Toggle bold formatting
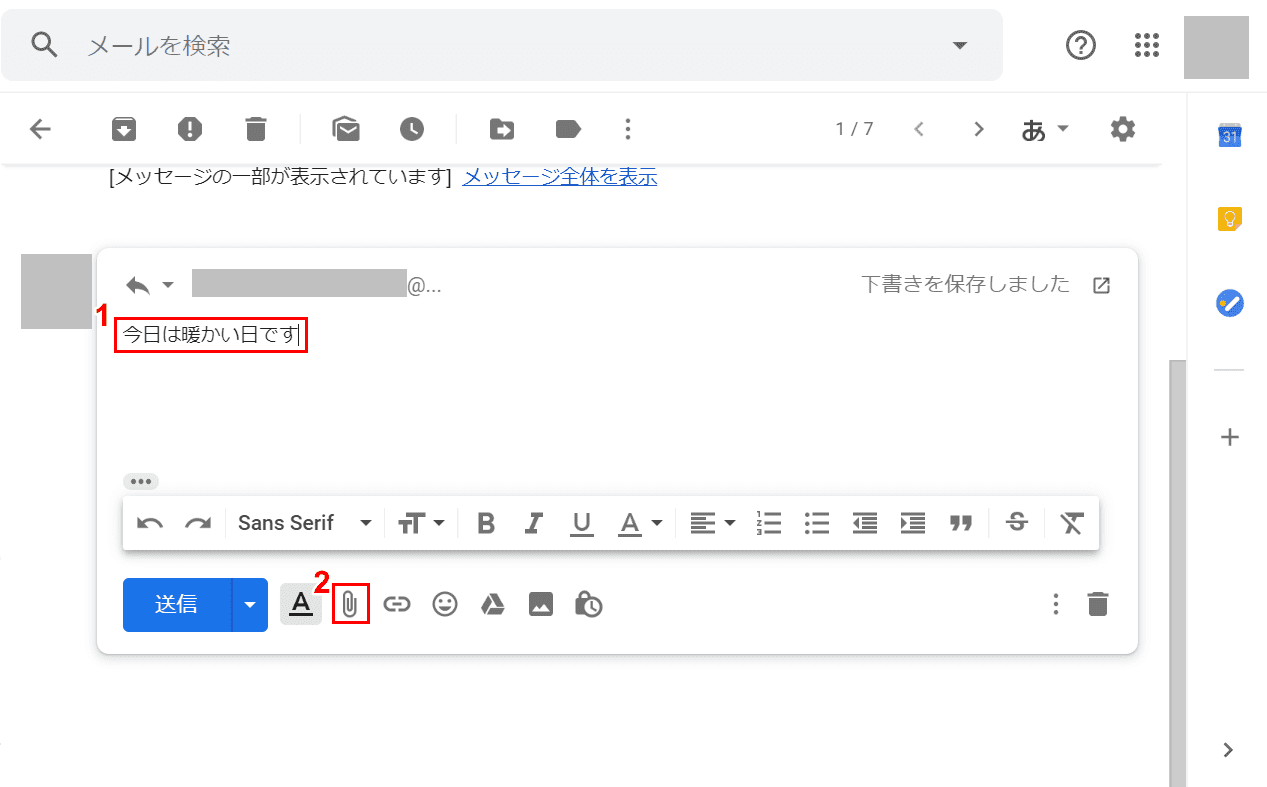This screenshot has width=1267, height=787. point(486,523)
